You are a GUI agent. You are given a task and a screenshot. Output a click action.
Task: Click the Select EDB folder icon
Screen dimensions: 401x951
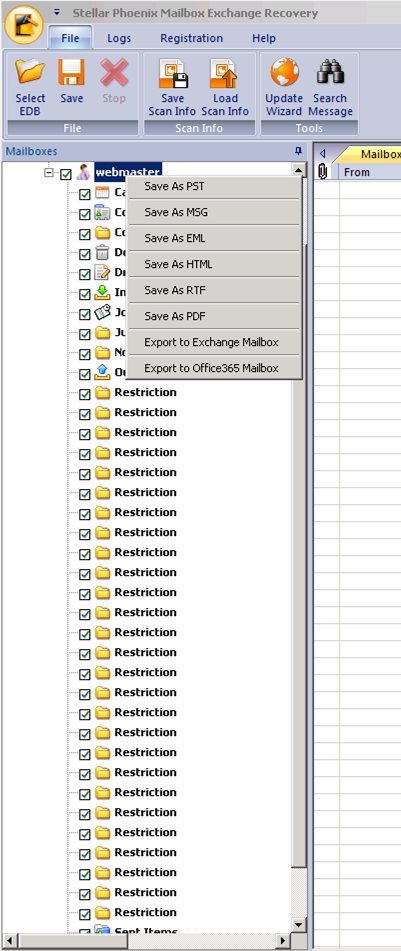click(30, 73)
